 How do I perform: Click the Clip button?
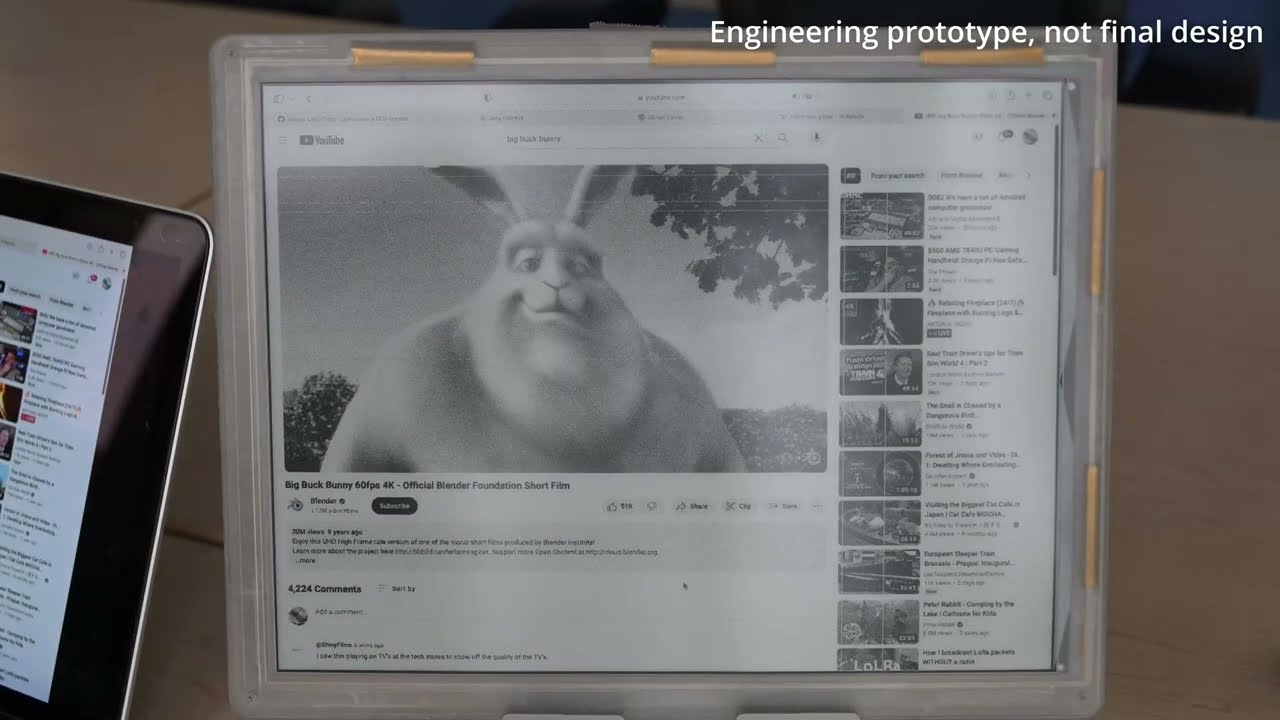point(738,506)
